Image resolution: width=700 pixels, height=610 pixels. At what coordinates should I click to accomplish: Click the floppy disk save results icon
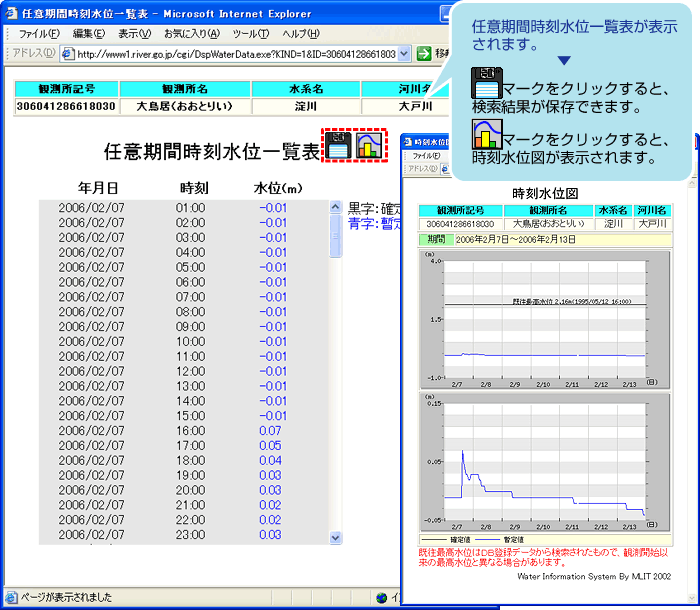339,146
